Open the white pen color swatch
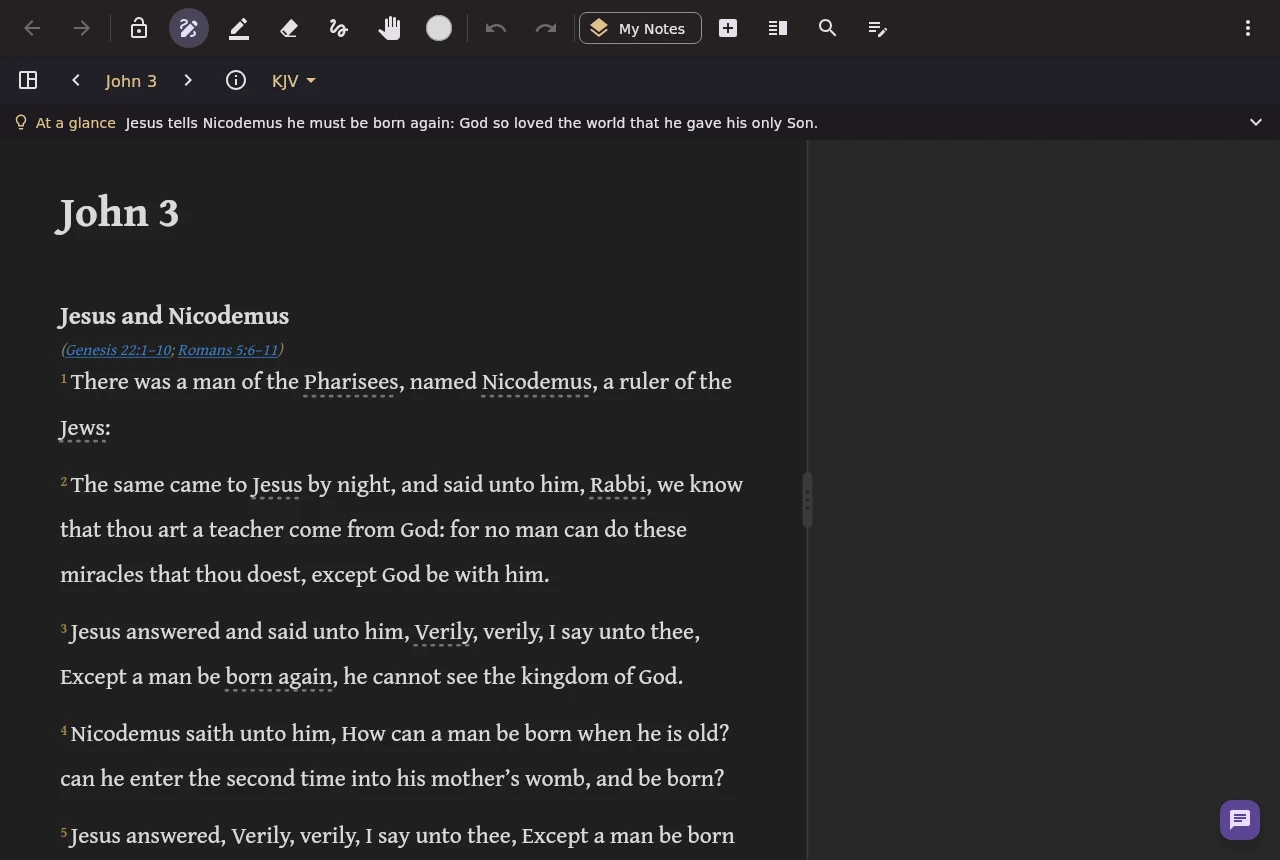 439,28
